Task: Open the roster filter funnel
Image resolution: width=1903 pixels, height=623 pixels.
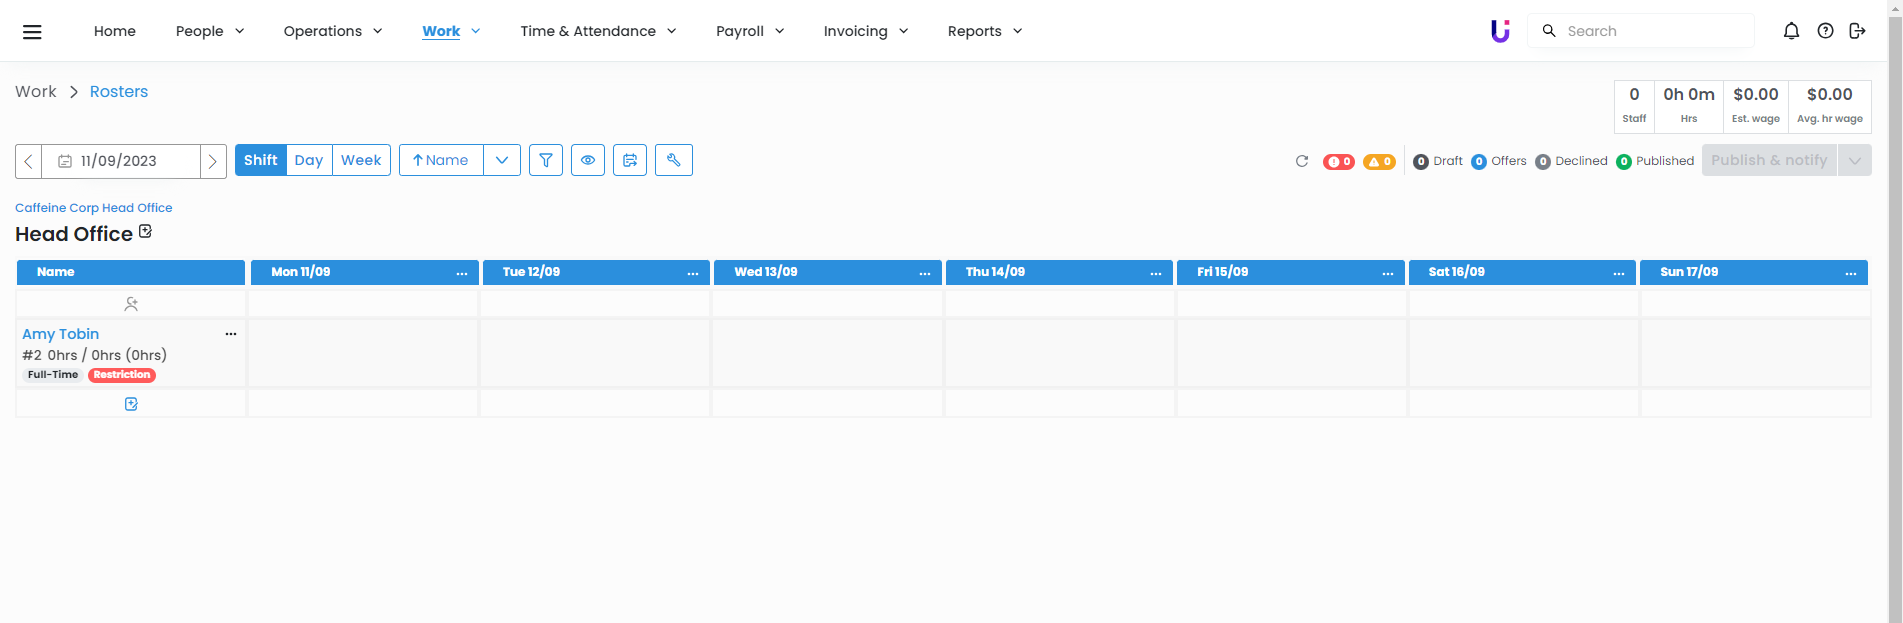Action: (546, 160)
